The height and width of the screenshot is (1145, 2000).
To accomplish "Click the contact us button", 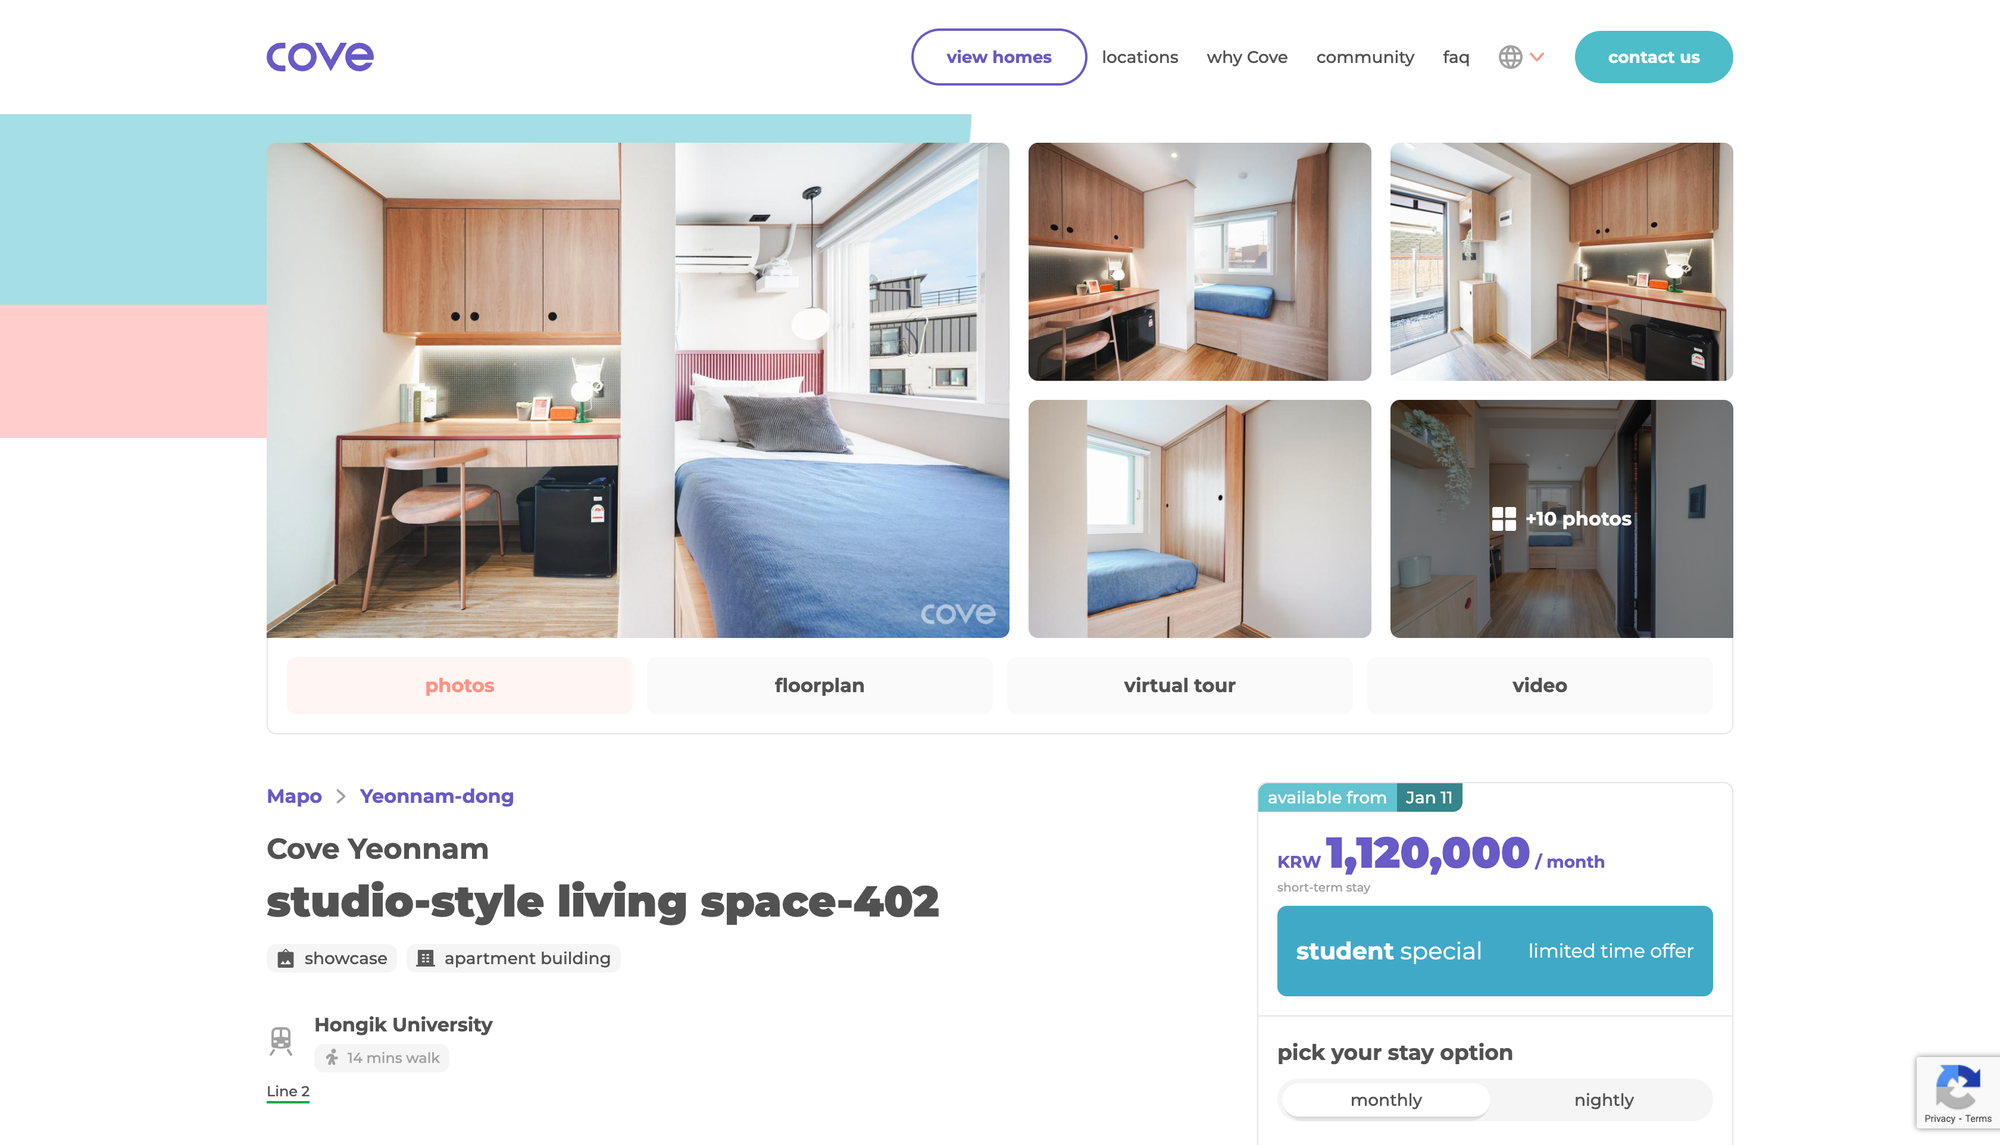I will (x=1653, y=57).
